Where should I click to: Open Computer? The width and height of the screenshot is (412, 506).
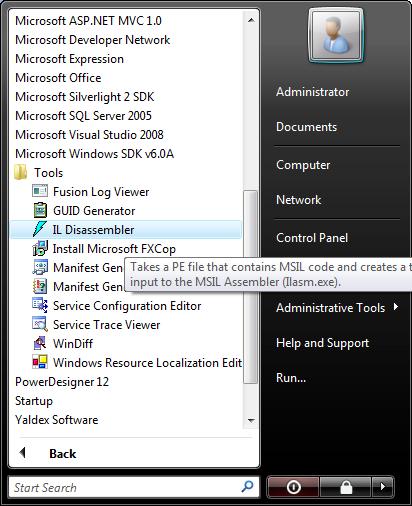303,165
